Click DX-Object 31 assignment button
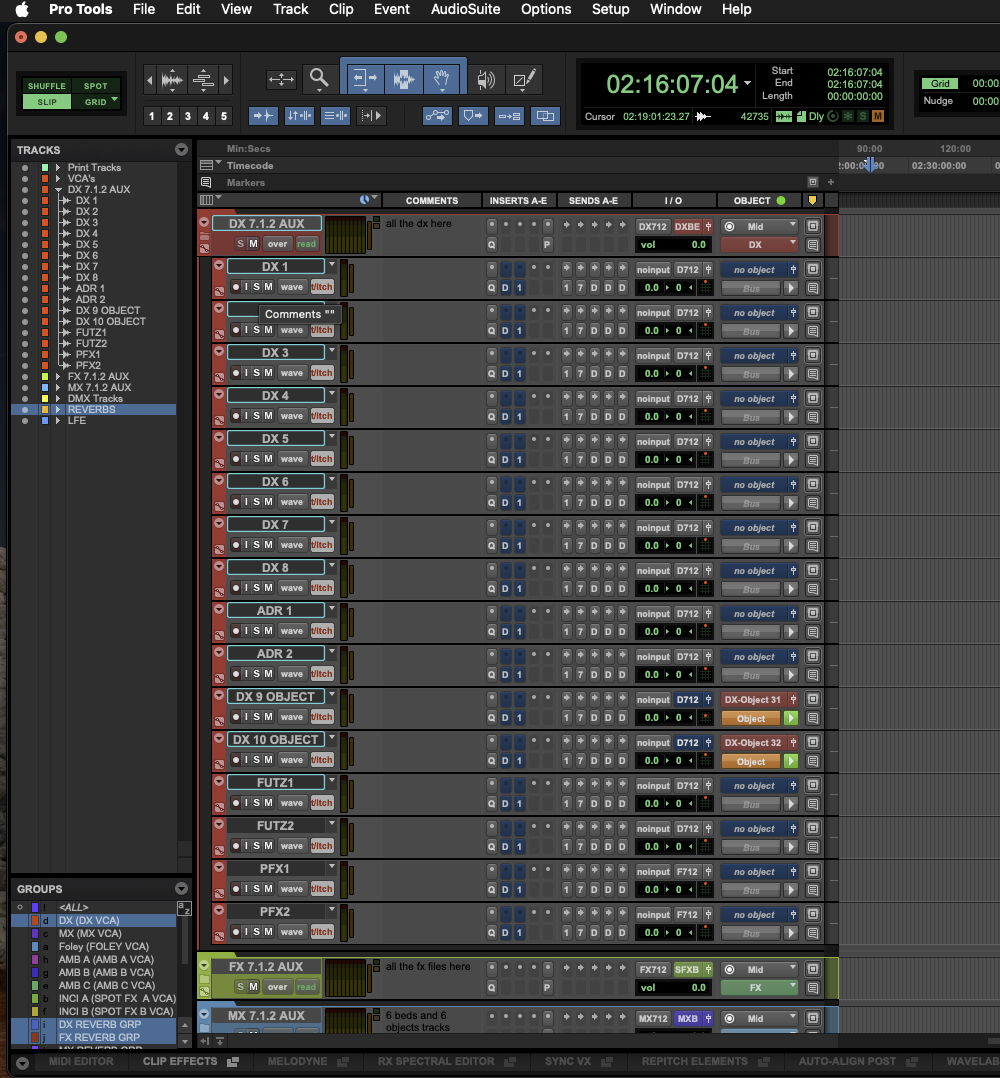Image resolution: width=1000 pixels, height=1078 pixels. point(753,699)
